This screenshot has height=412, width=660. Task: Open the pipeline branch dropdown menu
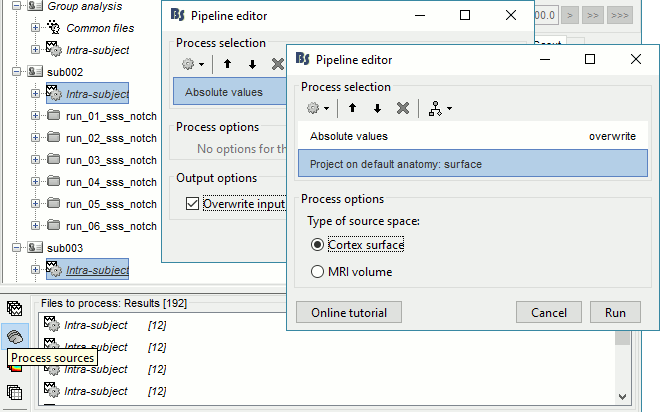pyautogui.click(x=441, y=108)
